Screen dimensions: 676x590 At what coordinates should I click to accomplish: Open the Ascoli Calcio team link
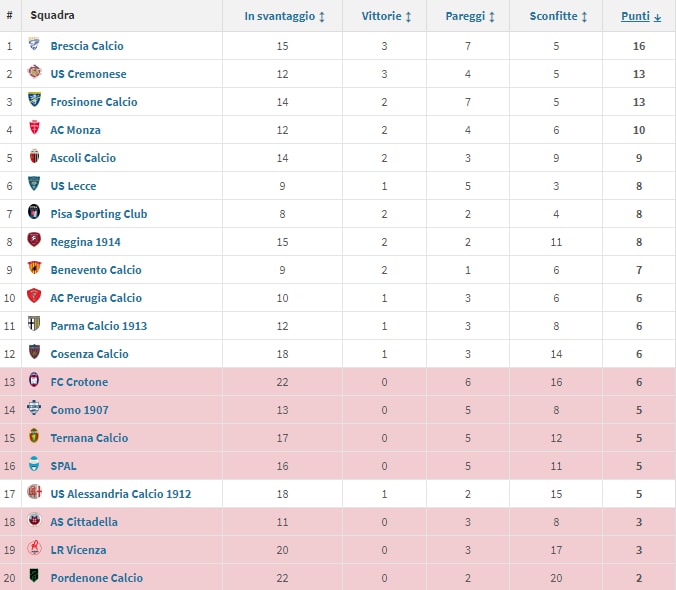(x=83, y=158)
